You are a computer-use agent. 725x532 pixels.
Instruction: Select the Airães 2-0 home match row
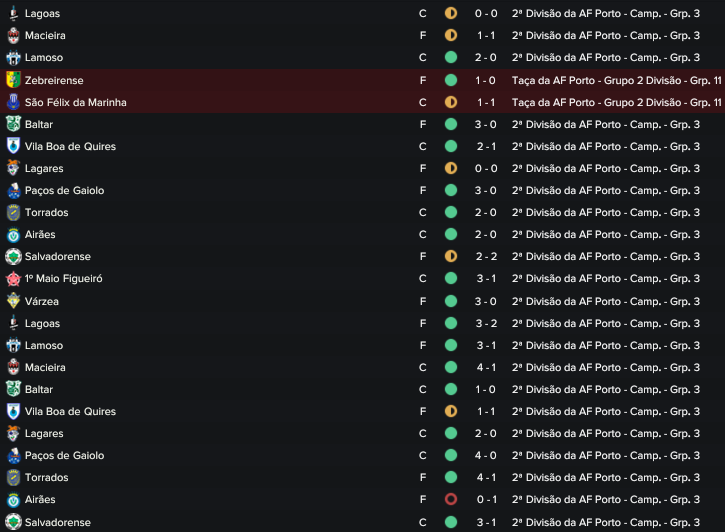tap(362, 234)
